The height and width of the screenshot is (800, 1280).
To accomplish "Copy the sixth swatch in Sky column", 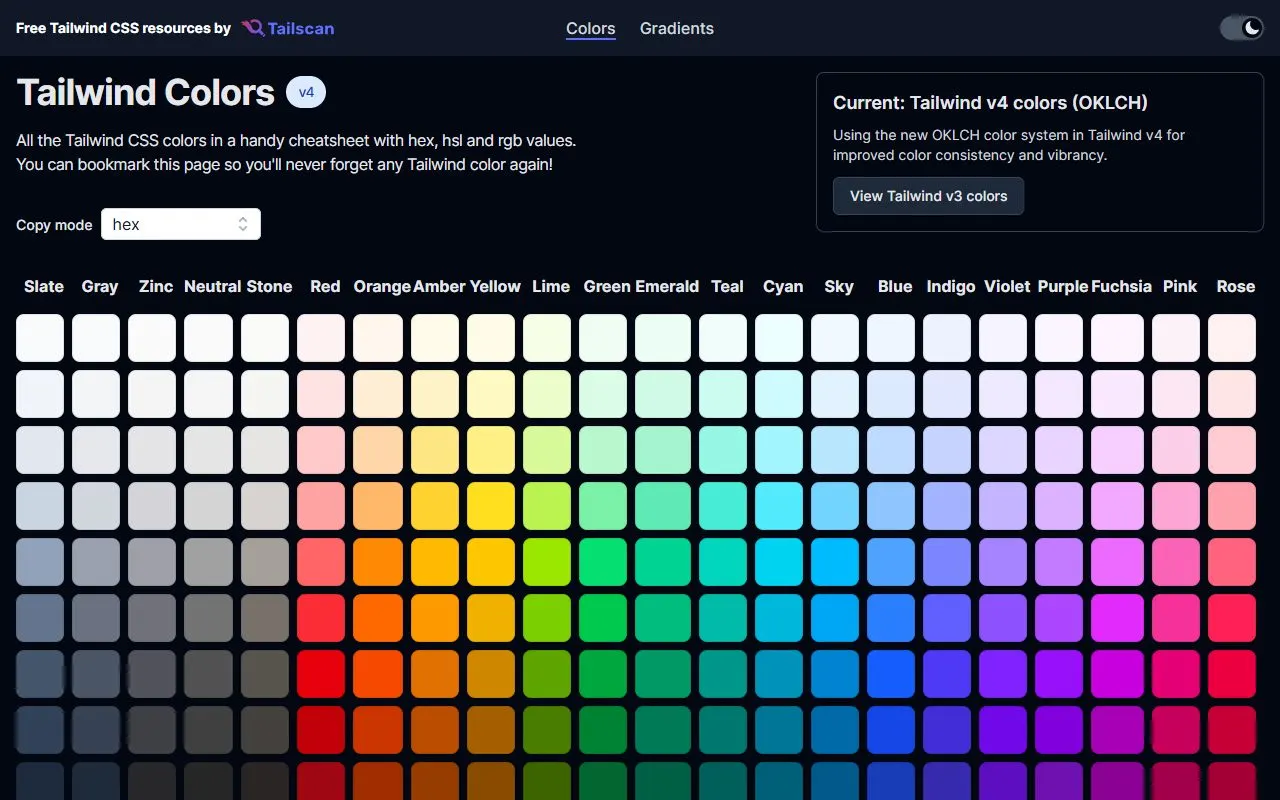I will (x=835, y=618).
